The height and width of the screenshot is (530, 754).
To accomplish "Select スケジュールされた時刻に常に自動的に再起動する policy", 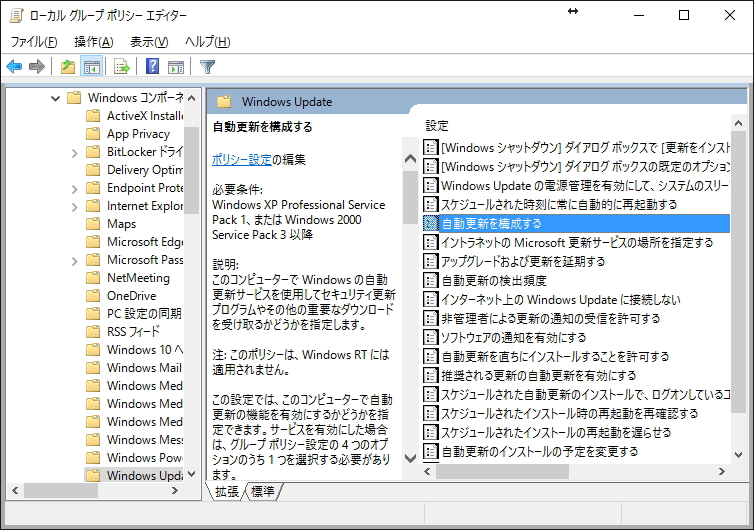I will (559, 204).
